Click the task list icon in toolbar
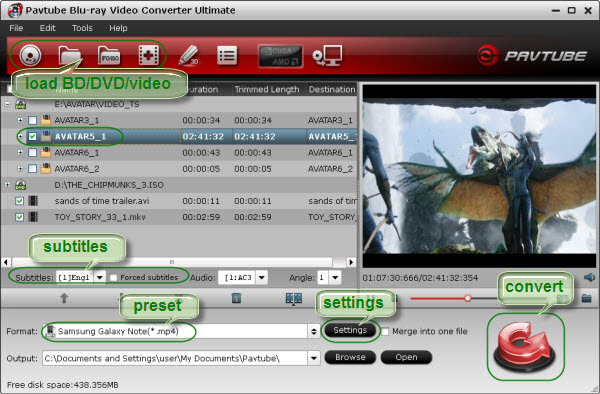 [x=227, y=56]
